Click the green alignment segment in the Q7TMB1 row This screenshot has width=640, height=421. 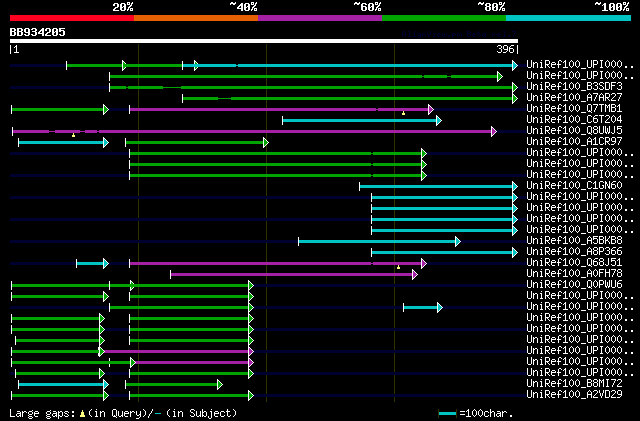coord(60,109)
